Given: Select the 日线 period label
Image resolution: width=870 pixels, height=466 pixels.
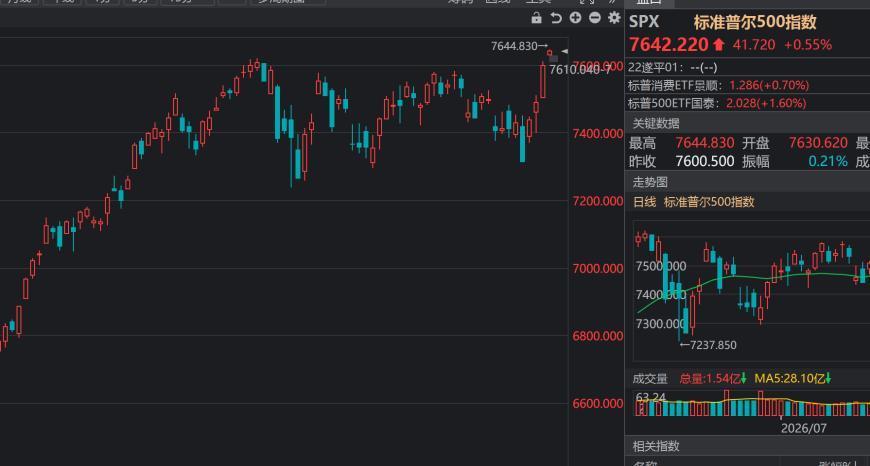Looking at the screenshot, I should 645,202.
